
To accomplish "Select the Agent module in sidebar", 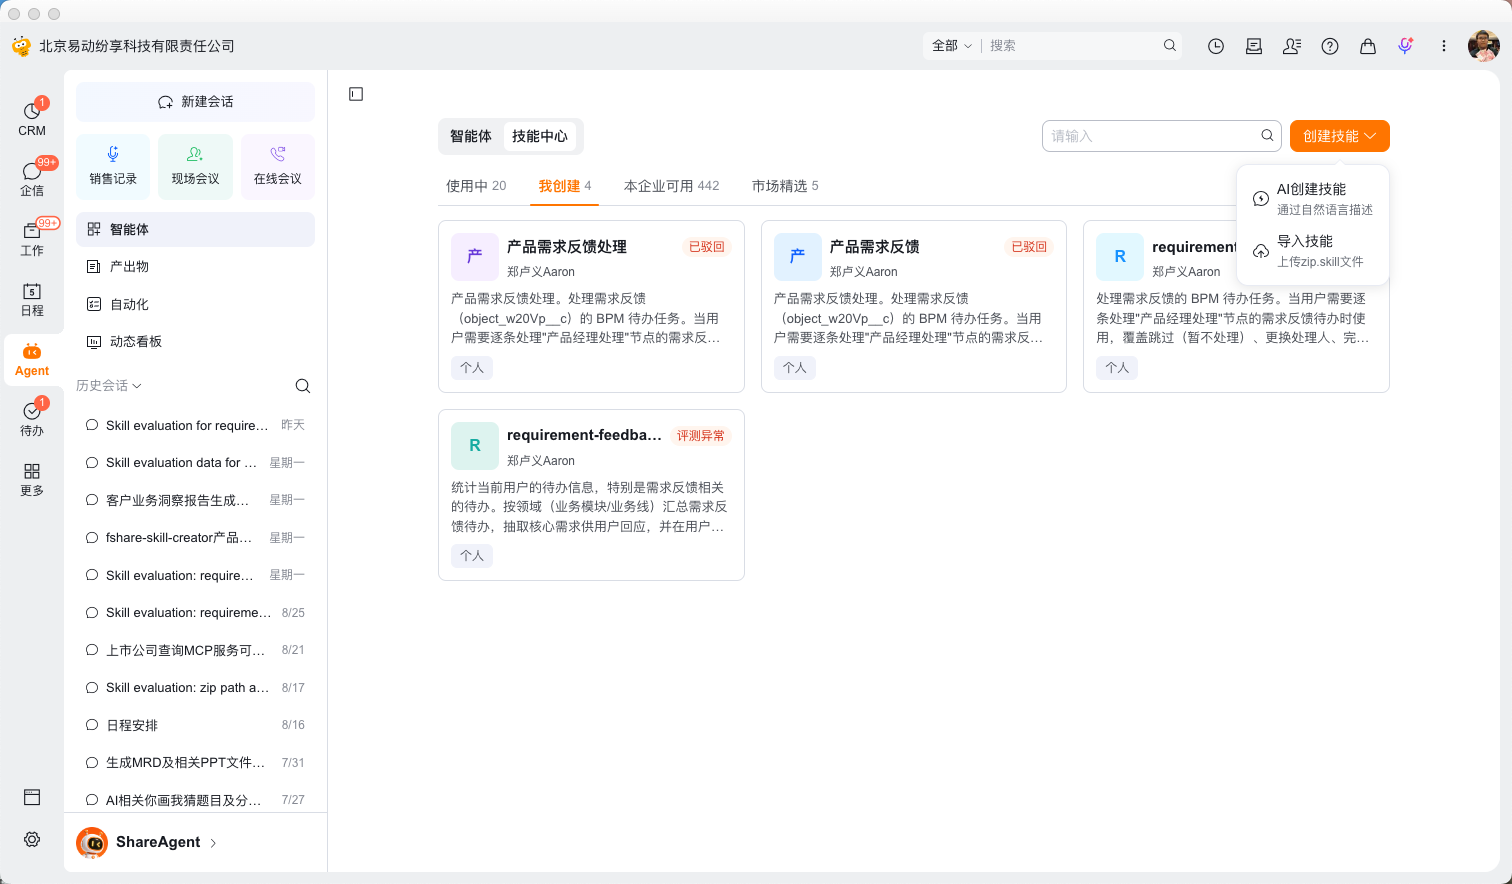I will 32,359.
